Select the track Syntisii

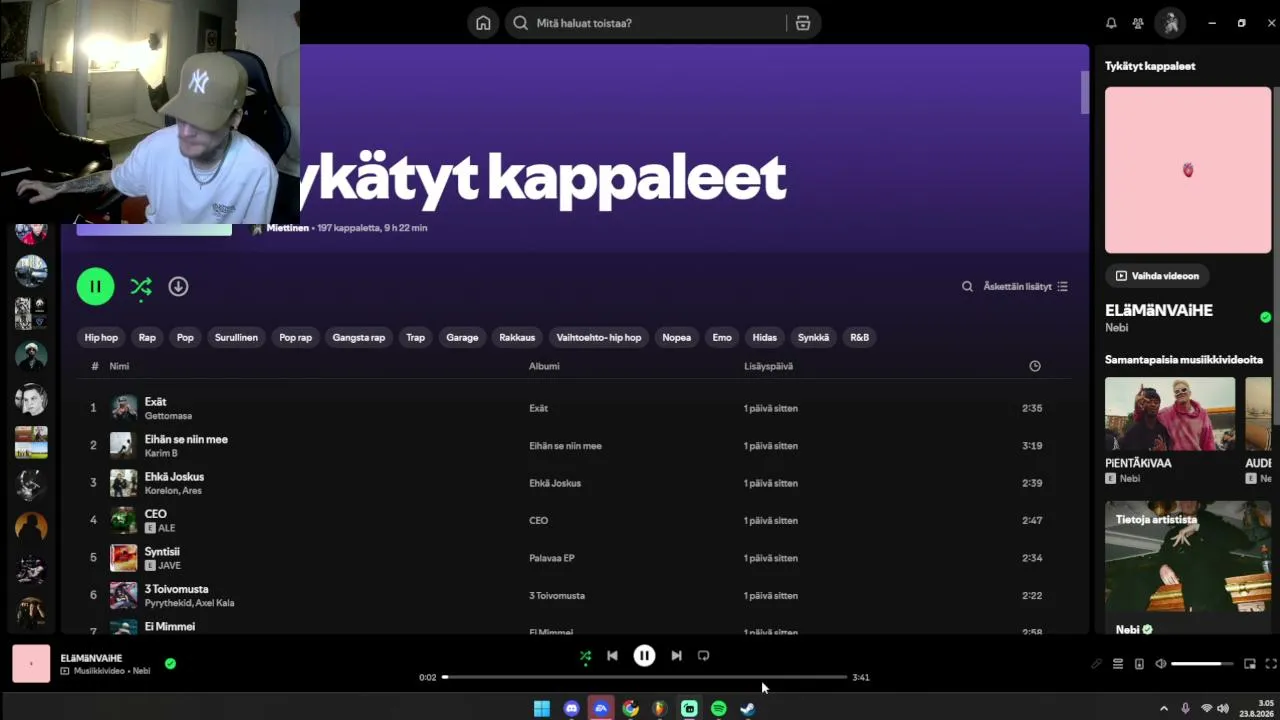pos(162,552)
